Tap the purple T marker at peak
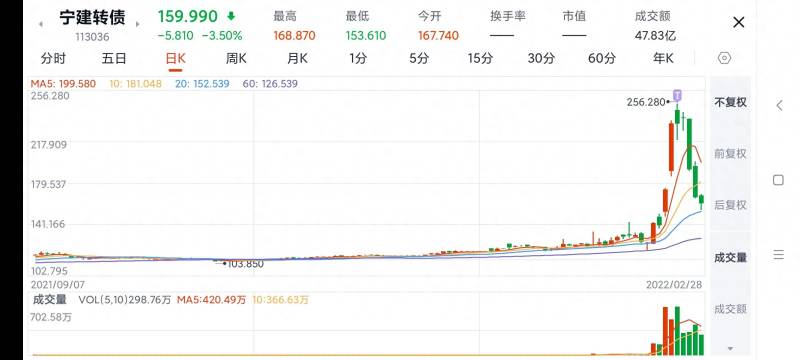 coord(677,95)
